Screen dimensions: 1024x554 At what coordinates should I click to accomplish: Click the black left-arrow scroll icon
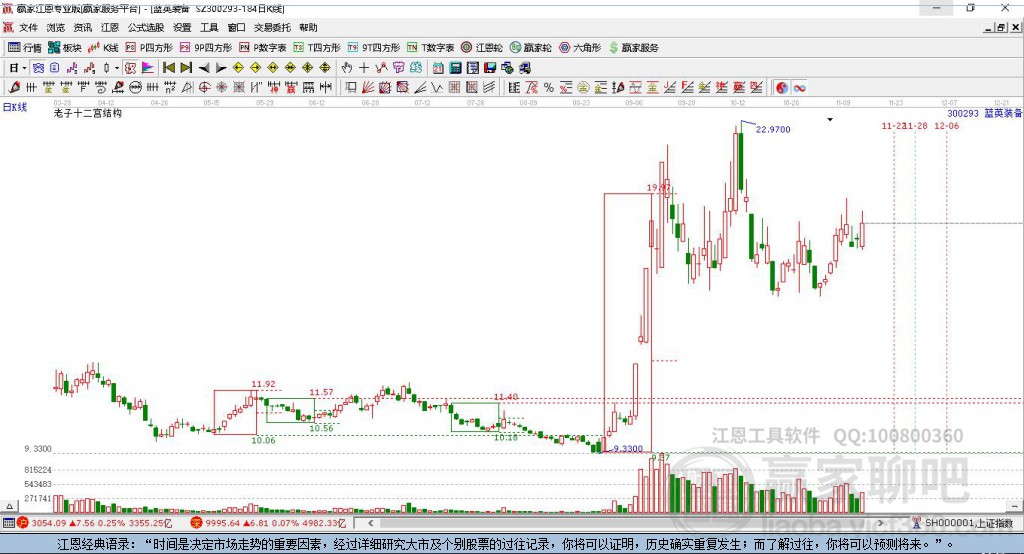pos(204,68)
